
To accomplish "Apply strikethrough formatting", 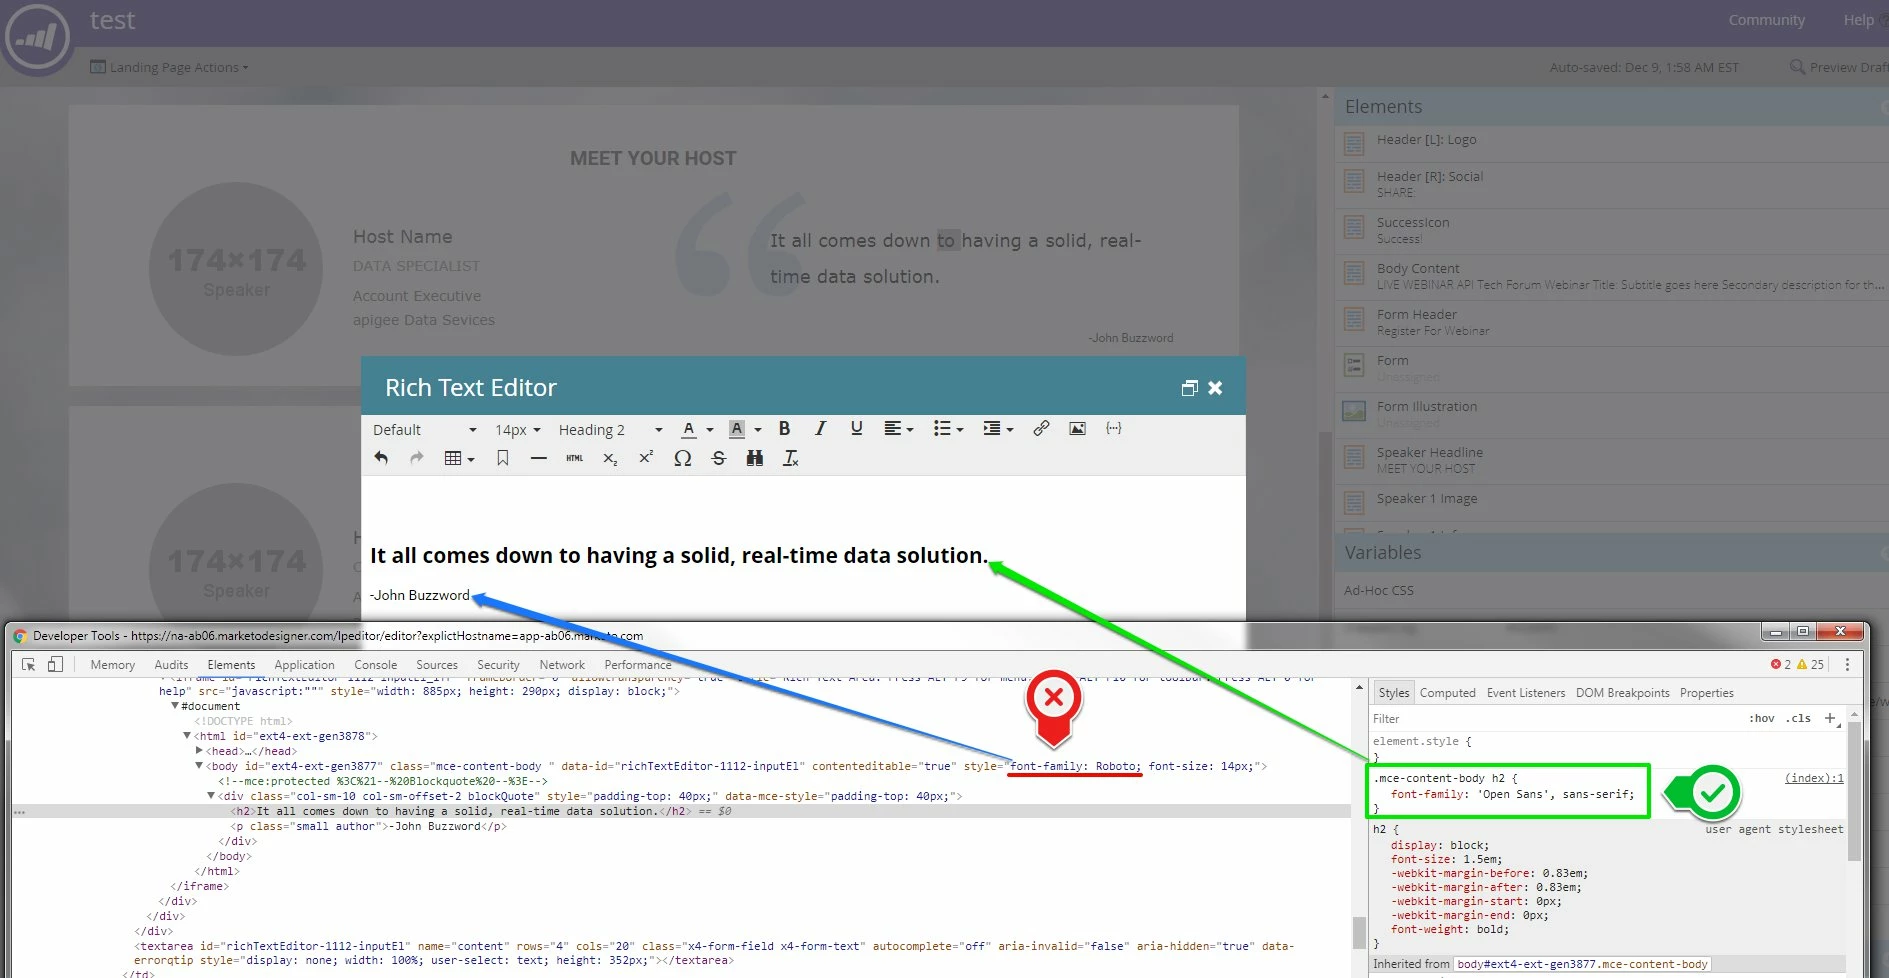I will (718, 458).
